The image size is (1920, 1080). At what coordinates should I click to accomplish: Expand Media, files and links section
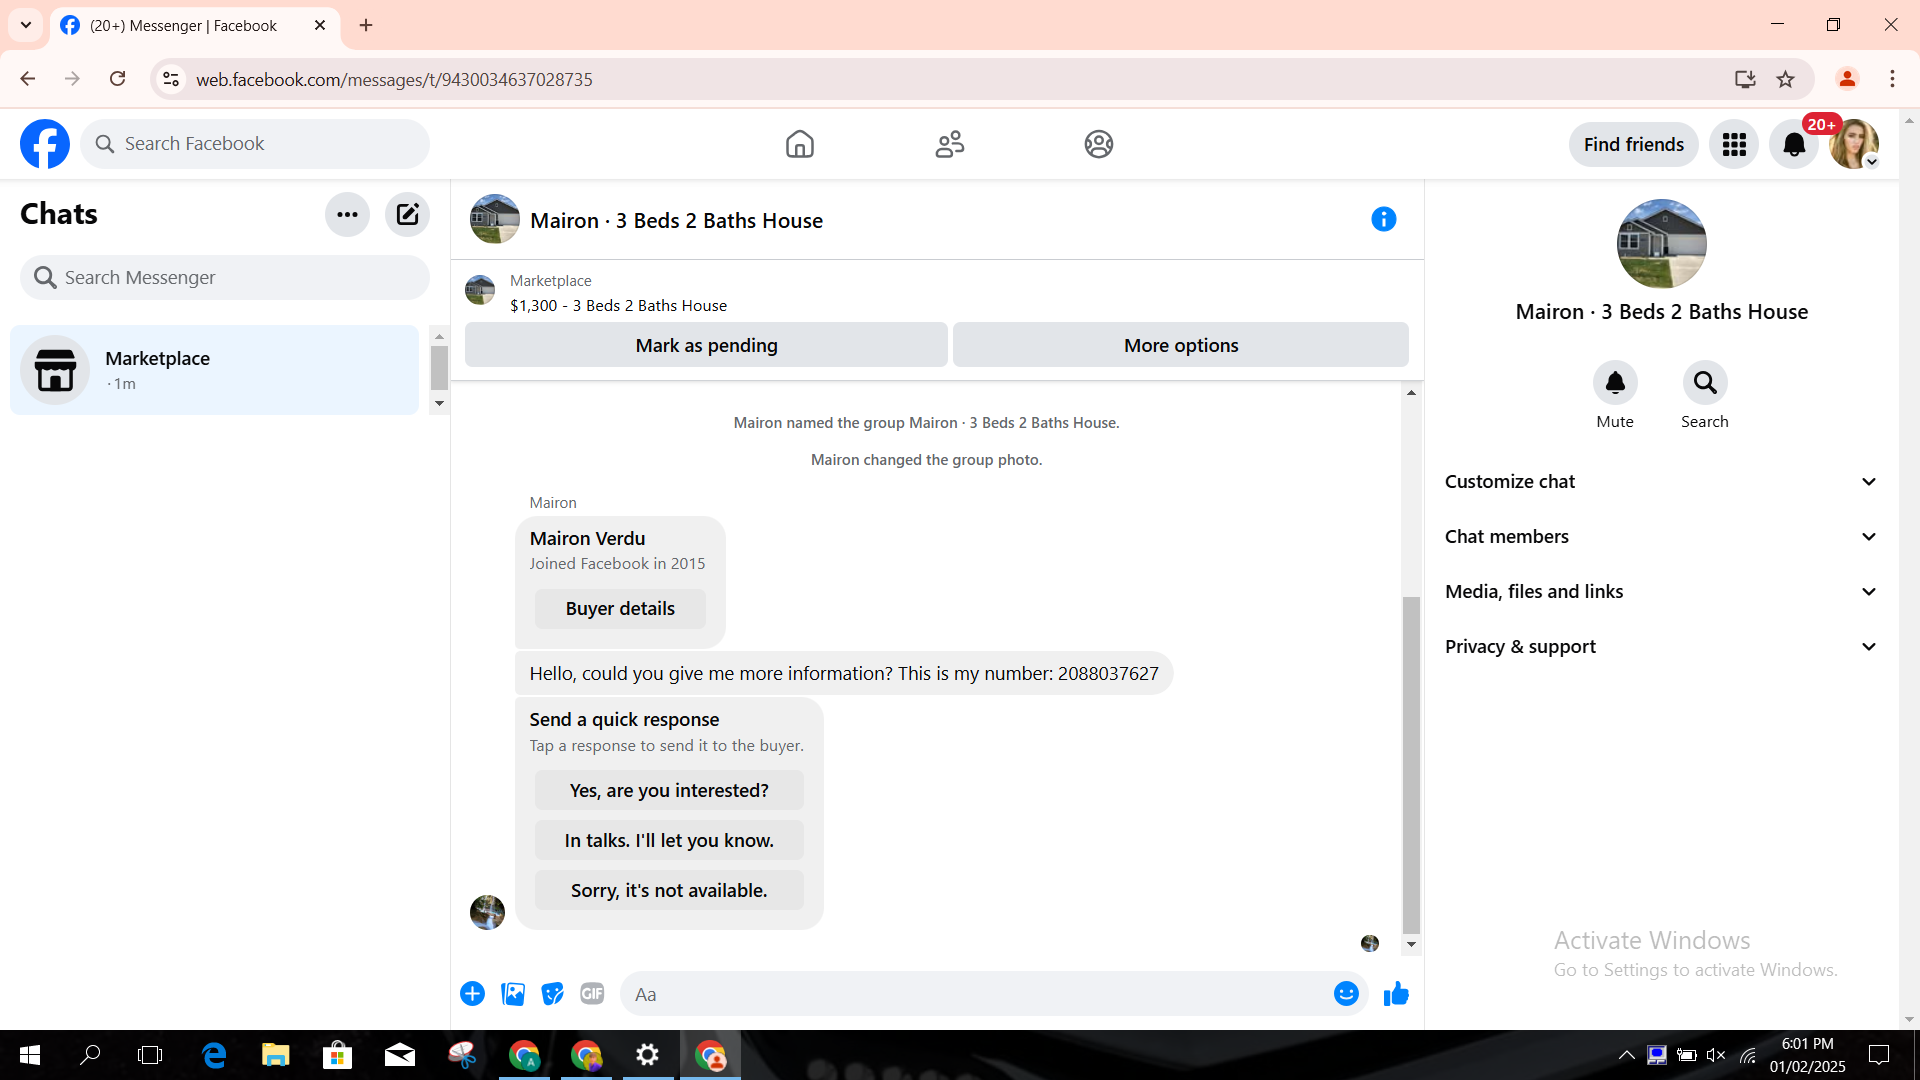point(1661,592)
